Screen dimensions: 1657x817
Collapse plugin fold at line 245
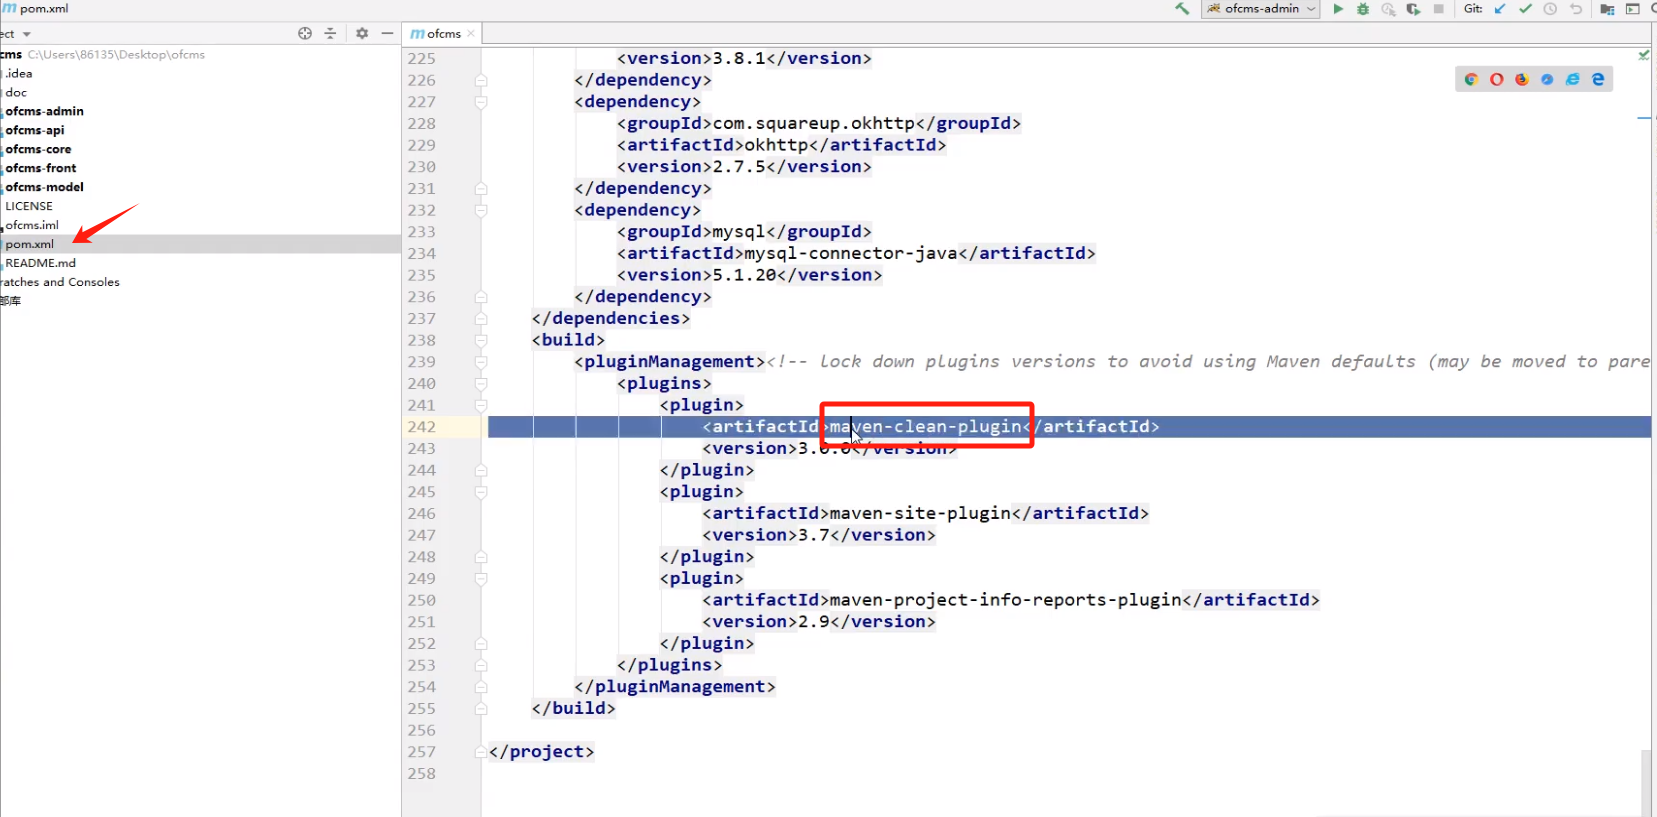pyautogui.click(x=481, y=492)
